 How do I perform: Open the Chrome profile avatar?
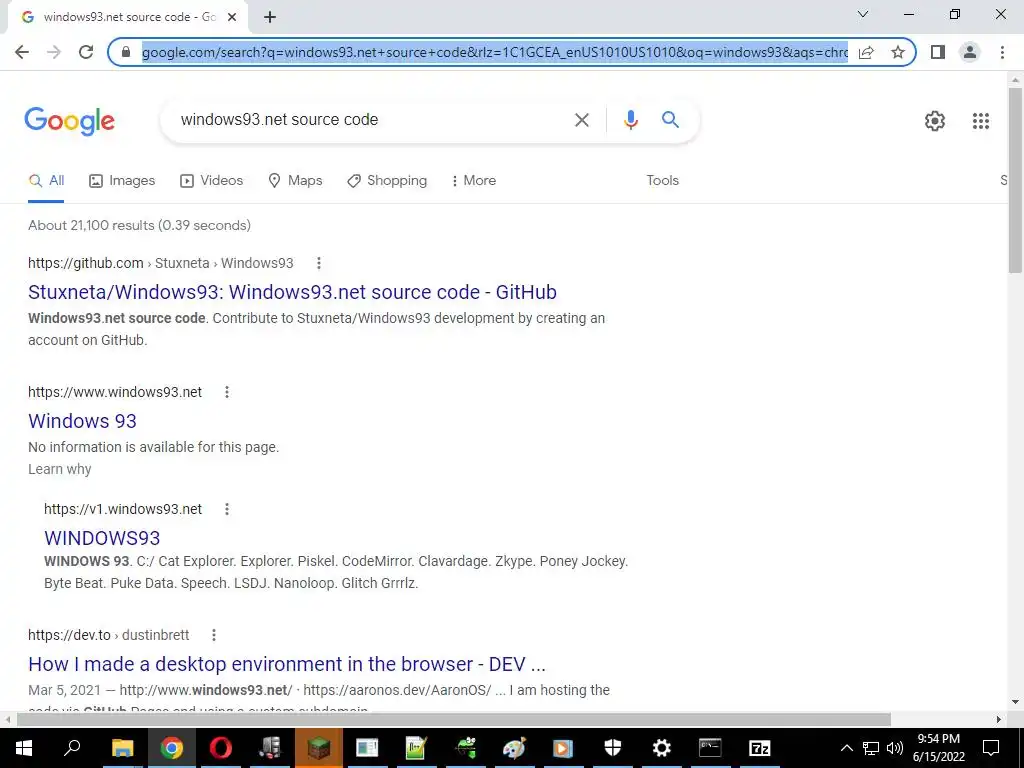(x=970, y=52)
